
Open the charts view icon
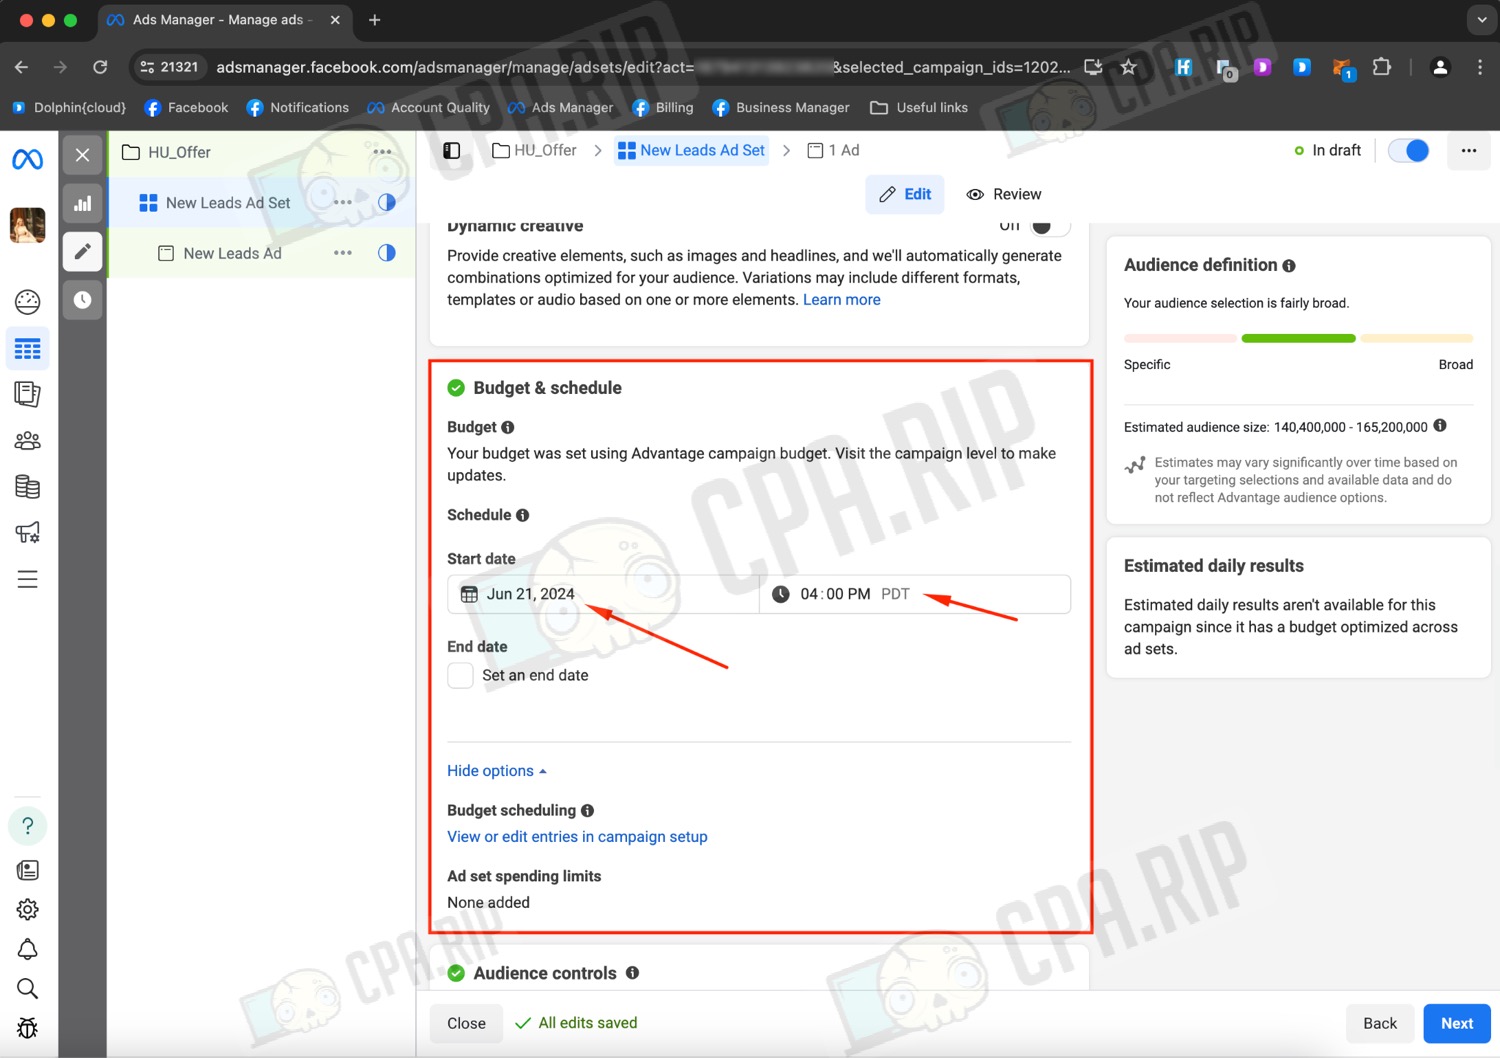[82, 203]
